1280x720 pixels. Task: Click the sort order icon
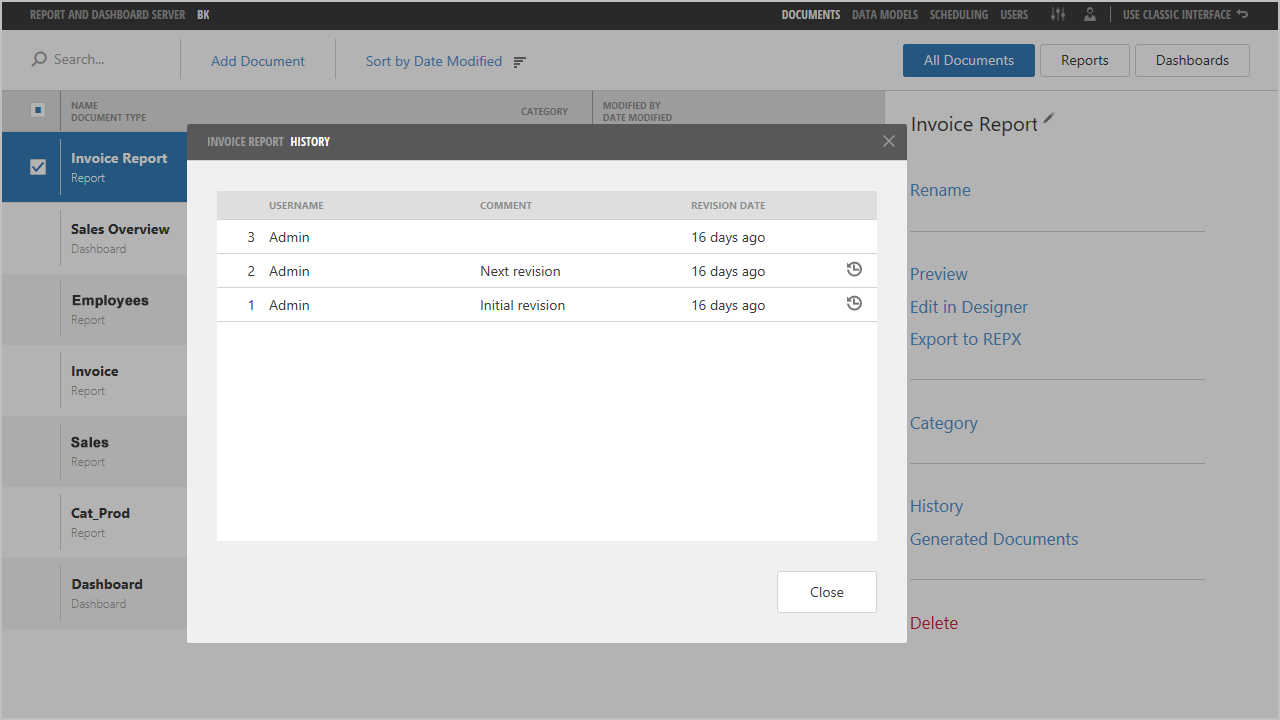point(520,62)
